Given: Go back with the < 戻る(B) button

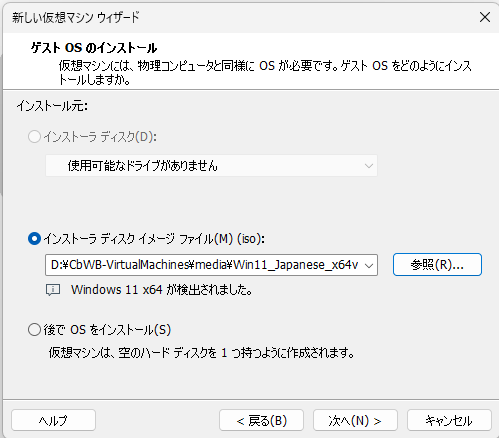Looking at the screenshot, I should pos(261,420).
